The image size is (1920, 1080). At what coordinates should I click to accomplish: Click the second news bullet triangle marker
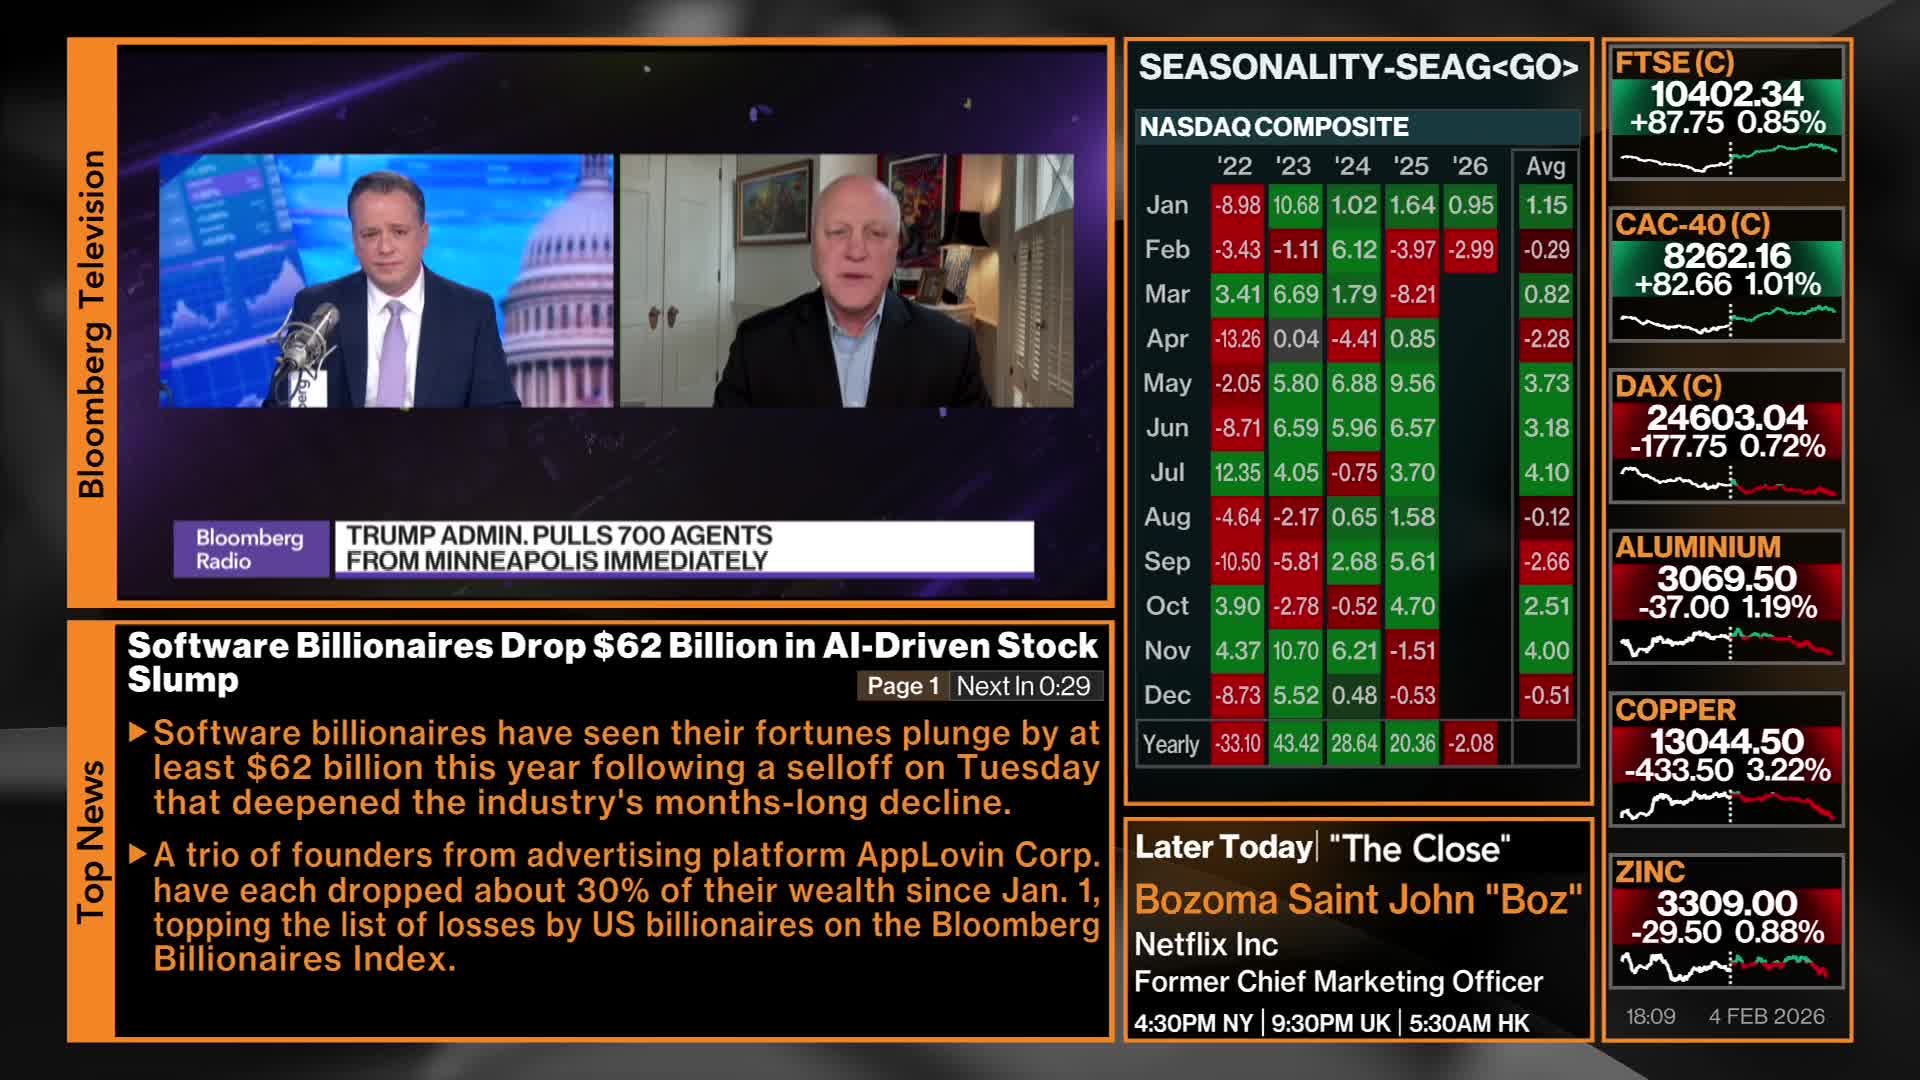coord(138,855)
